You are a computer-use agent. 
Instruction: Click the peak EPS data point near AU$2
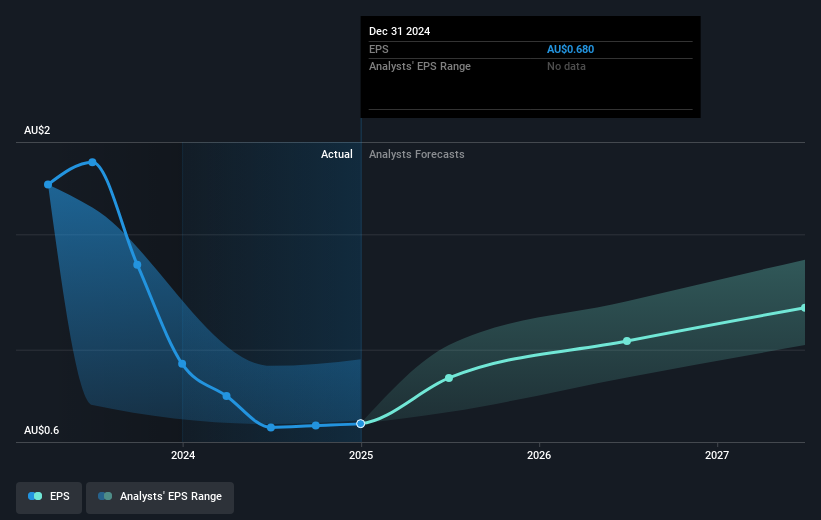pos(92,162)
